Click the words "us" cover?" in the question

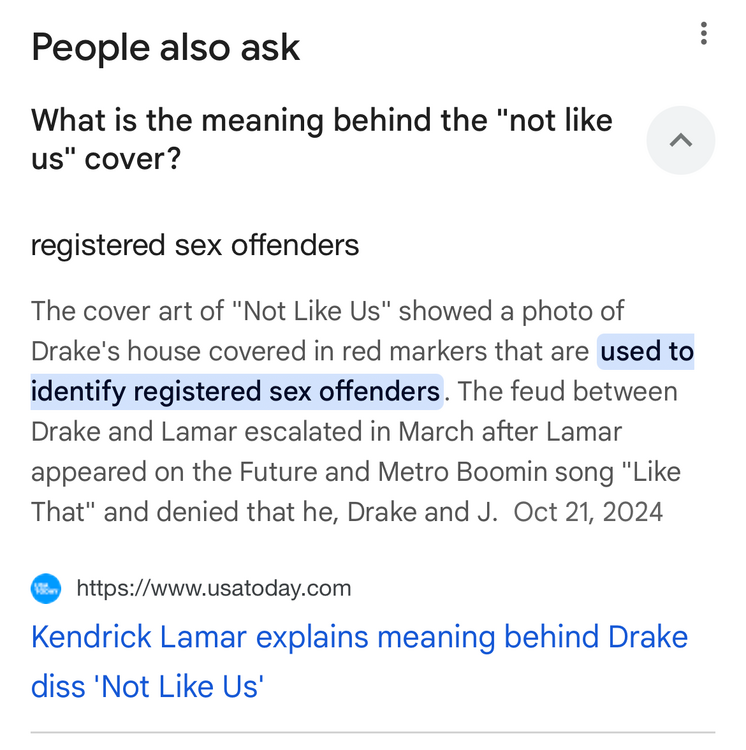click(x=106, y=158)
